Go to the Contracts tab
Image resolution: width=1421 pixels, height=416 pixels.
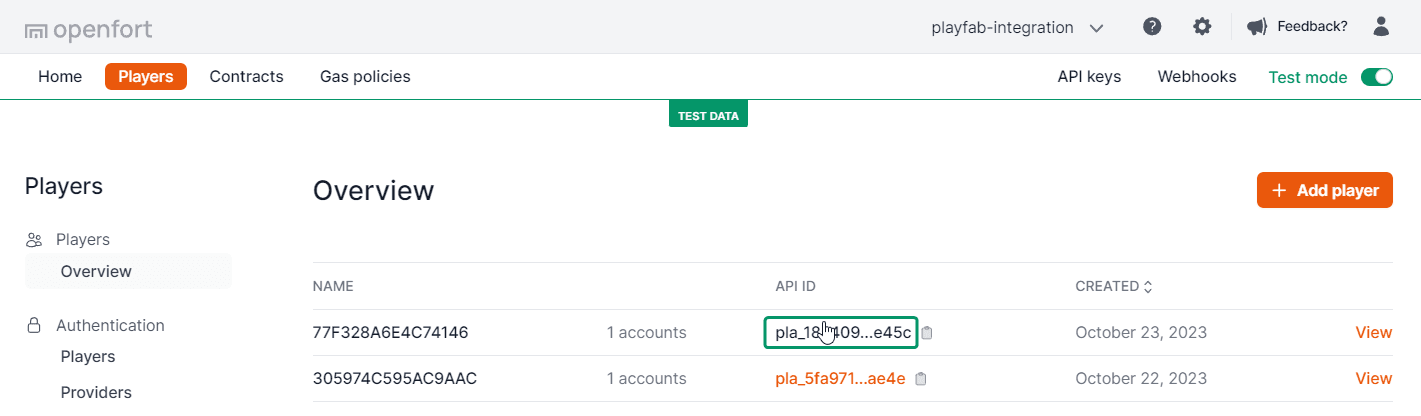tap(246, 76)
